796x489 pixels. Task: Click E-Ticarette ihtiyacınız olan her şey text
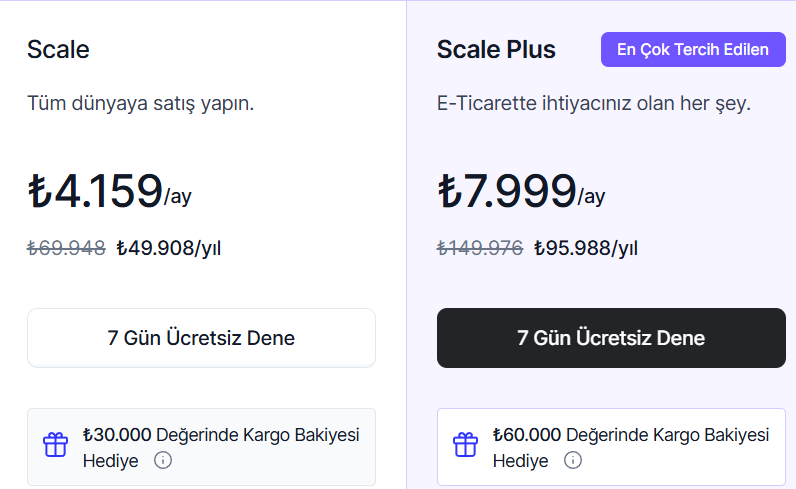594,104
